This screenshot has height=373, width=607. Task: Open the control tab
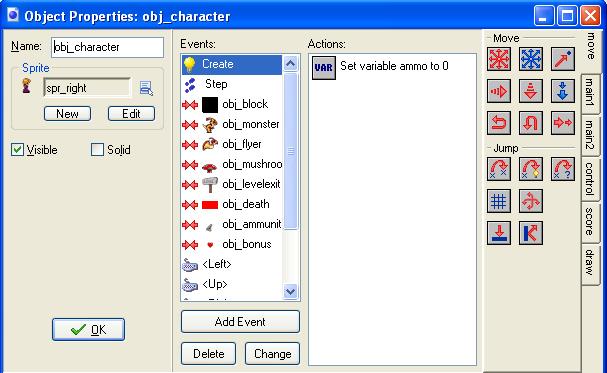[591, 179]
